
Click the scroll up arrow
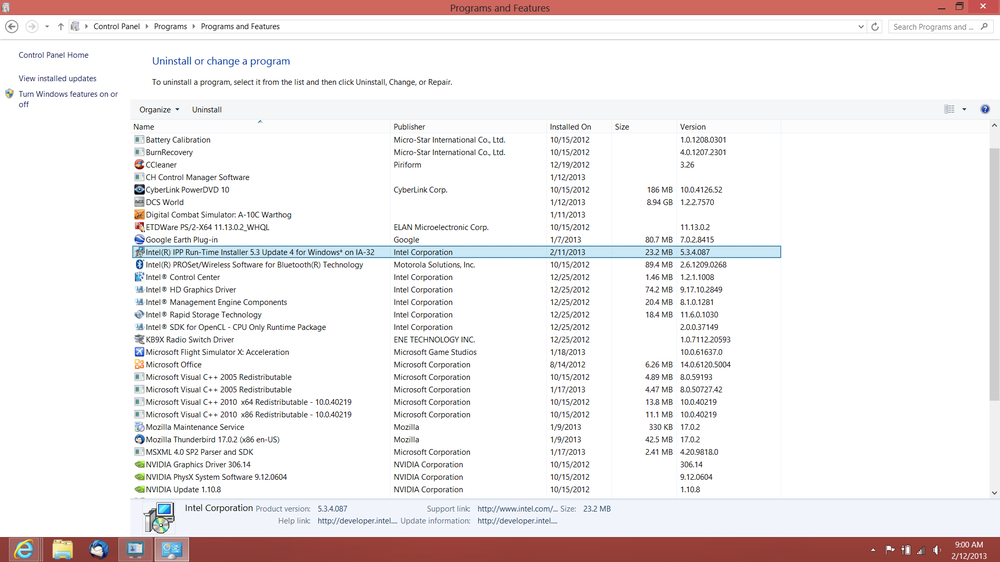pyautogui.click(x=994, y=126)
